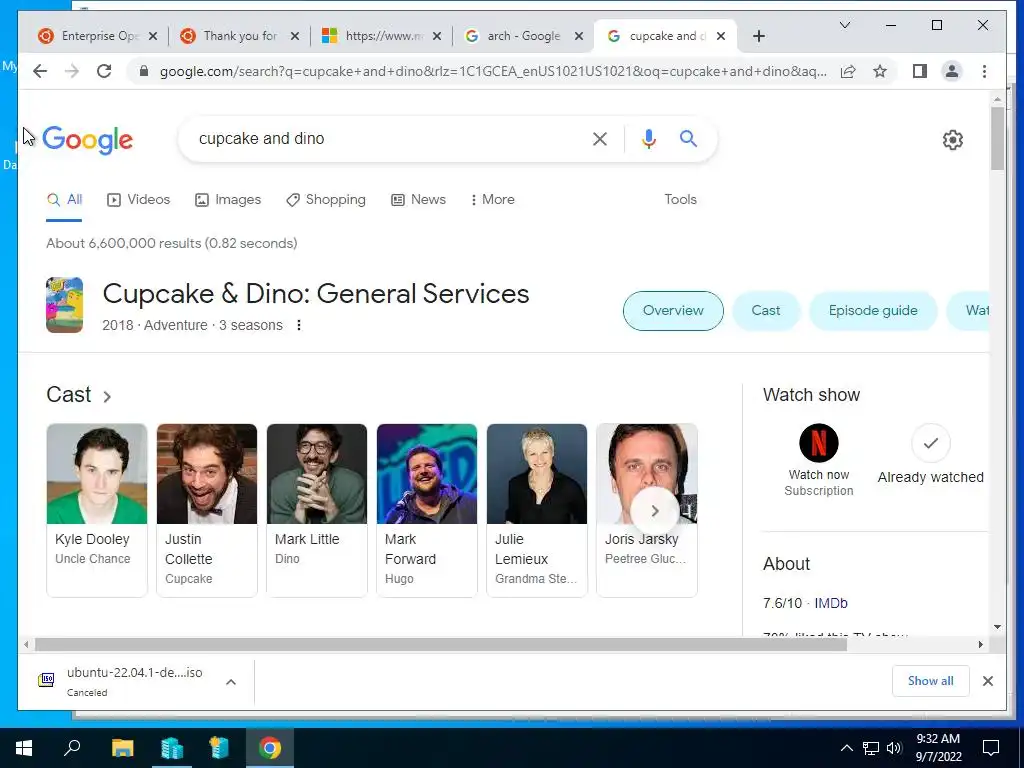Select the Overview chip

(x=673, y=311)
